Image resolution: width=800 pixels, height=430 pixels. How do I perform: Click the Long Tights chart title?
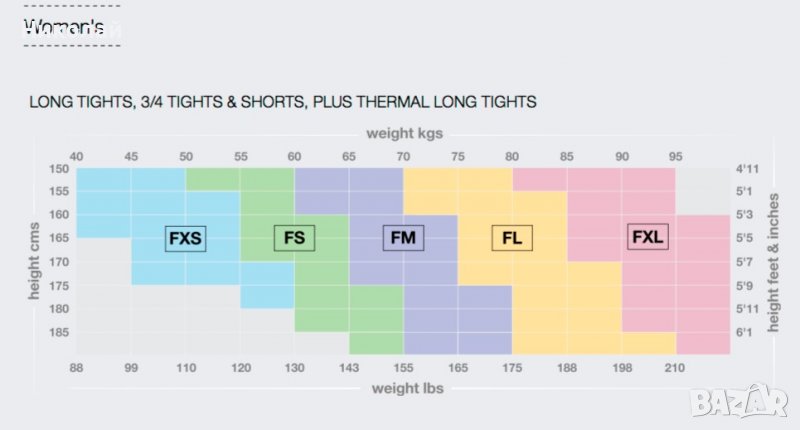[283, 102]
